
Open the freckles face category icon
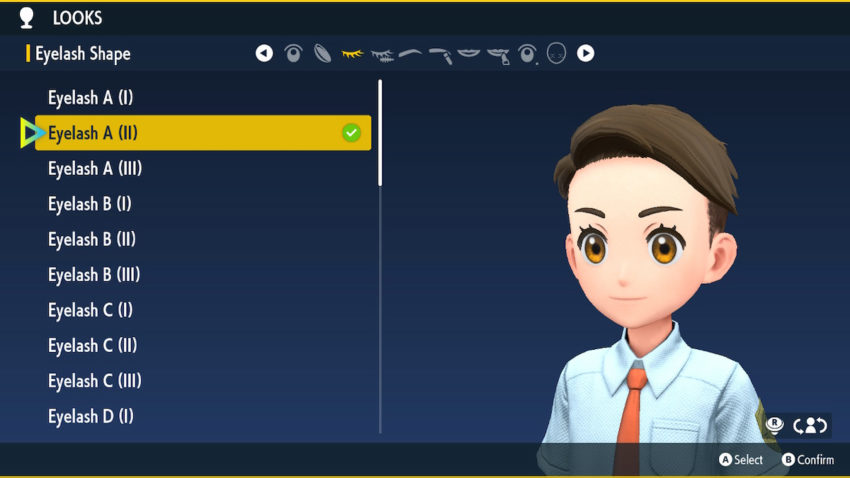click(x=556, y=53)
